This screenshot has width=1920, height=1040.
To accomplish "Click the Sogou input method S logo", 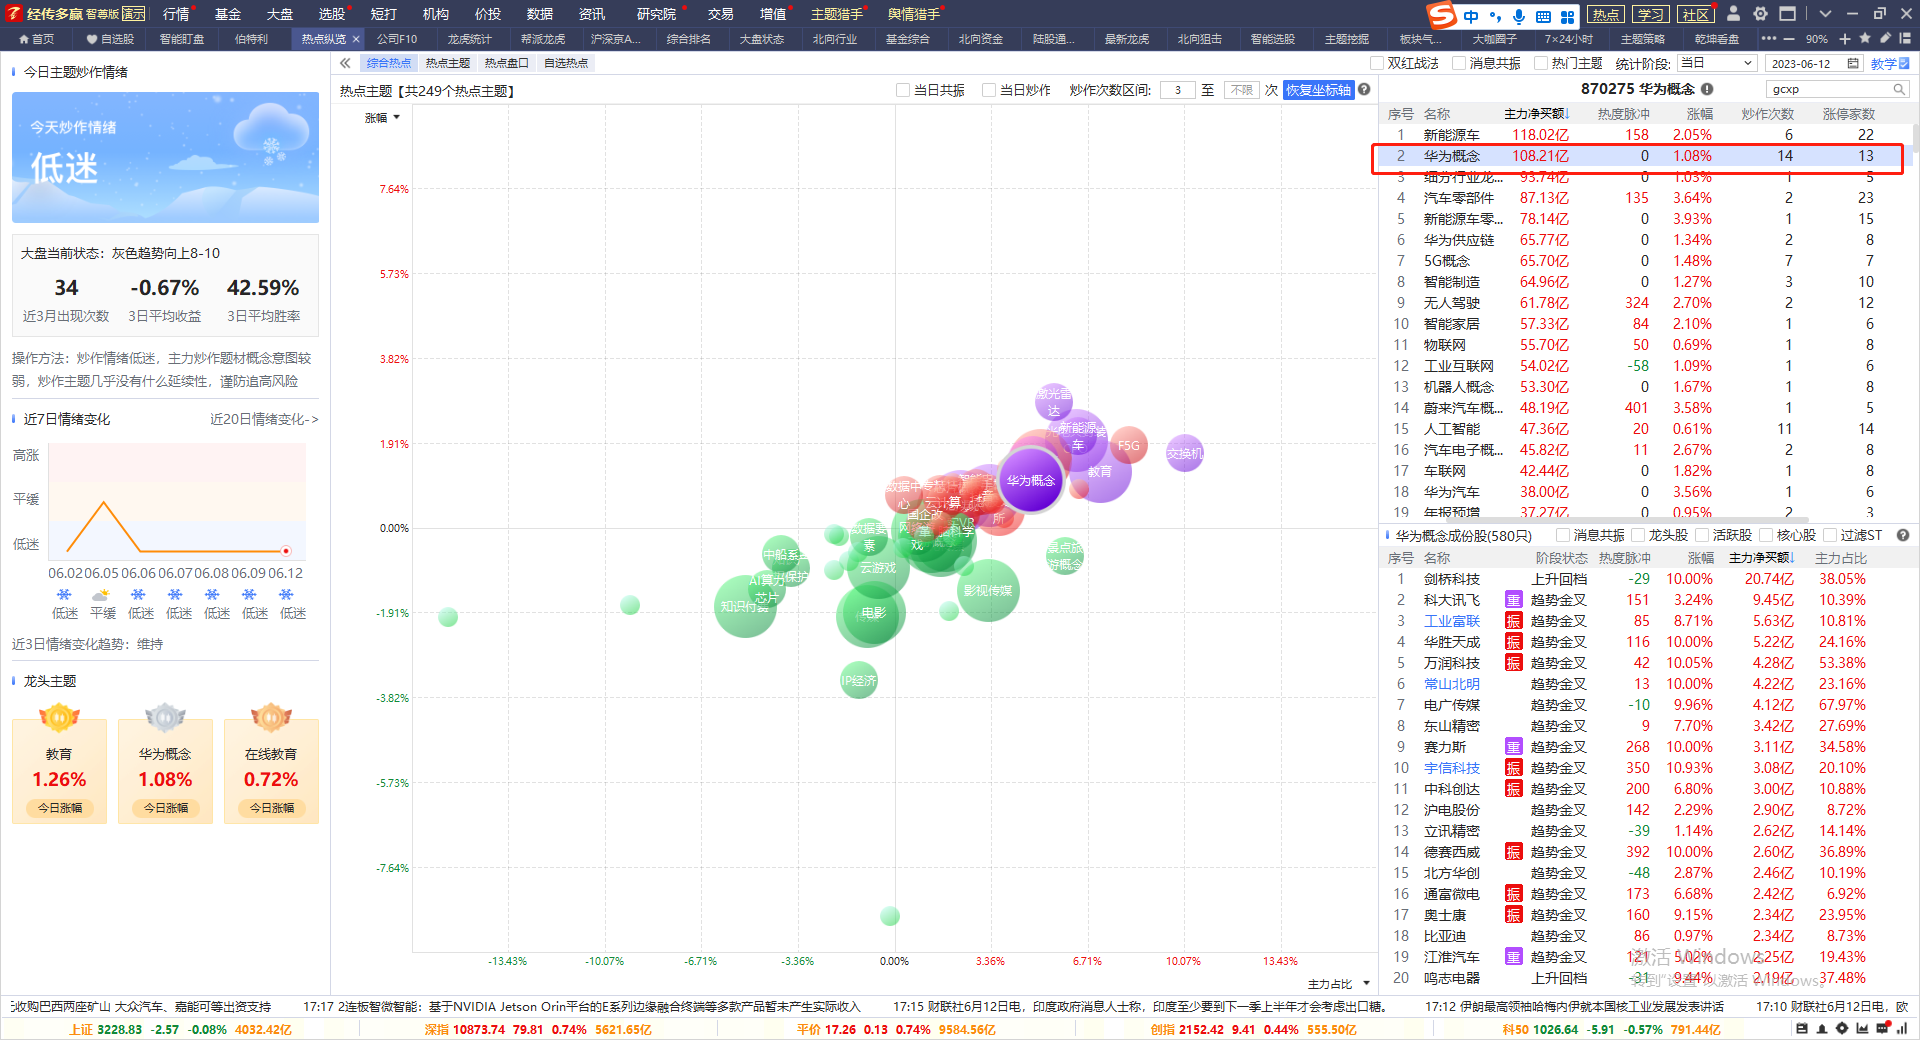I will 1441,15.
